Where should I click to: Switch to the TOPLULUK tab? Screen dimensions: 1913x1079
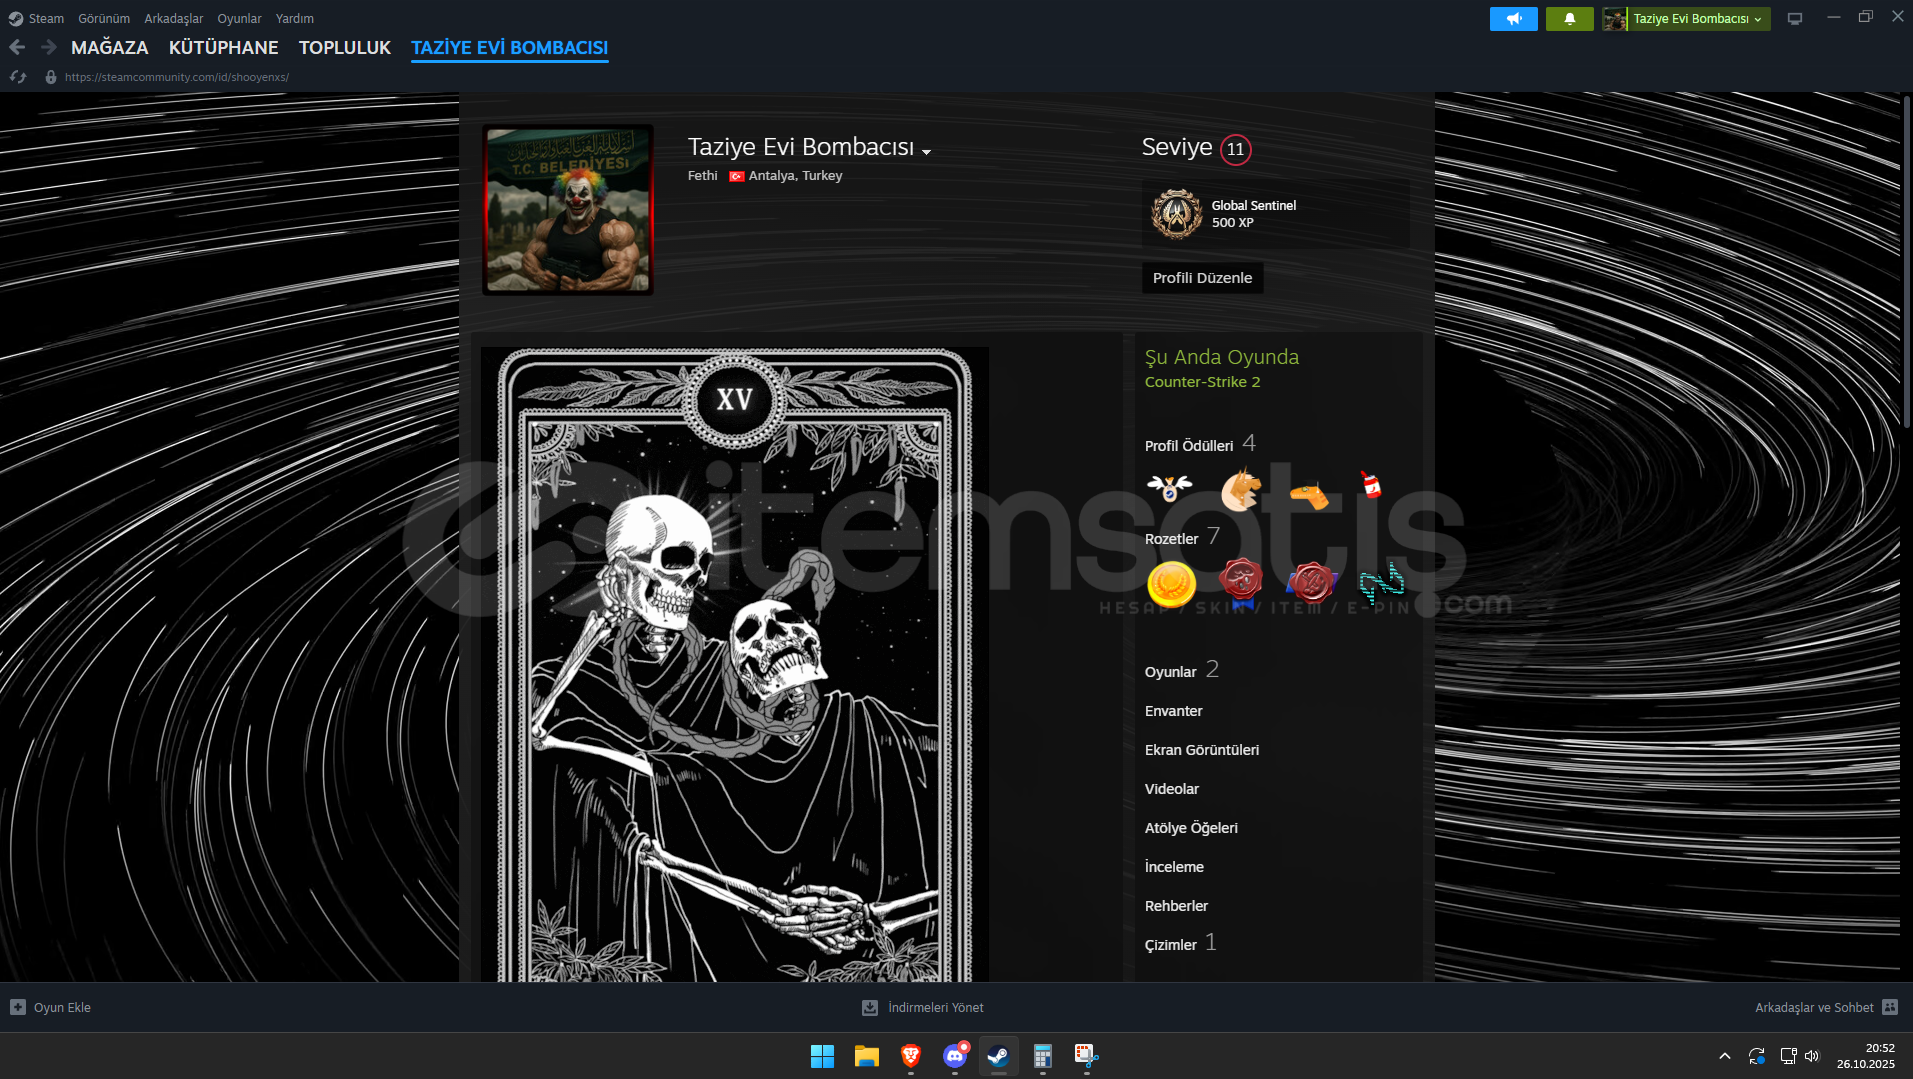(x=345, y=48)
